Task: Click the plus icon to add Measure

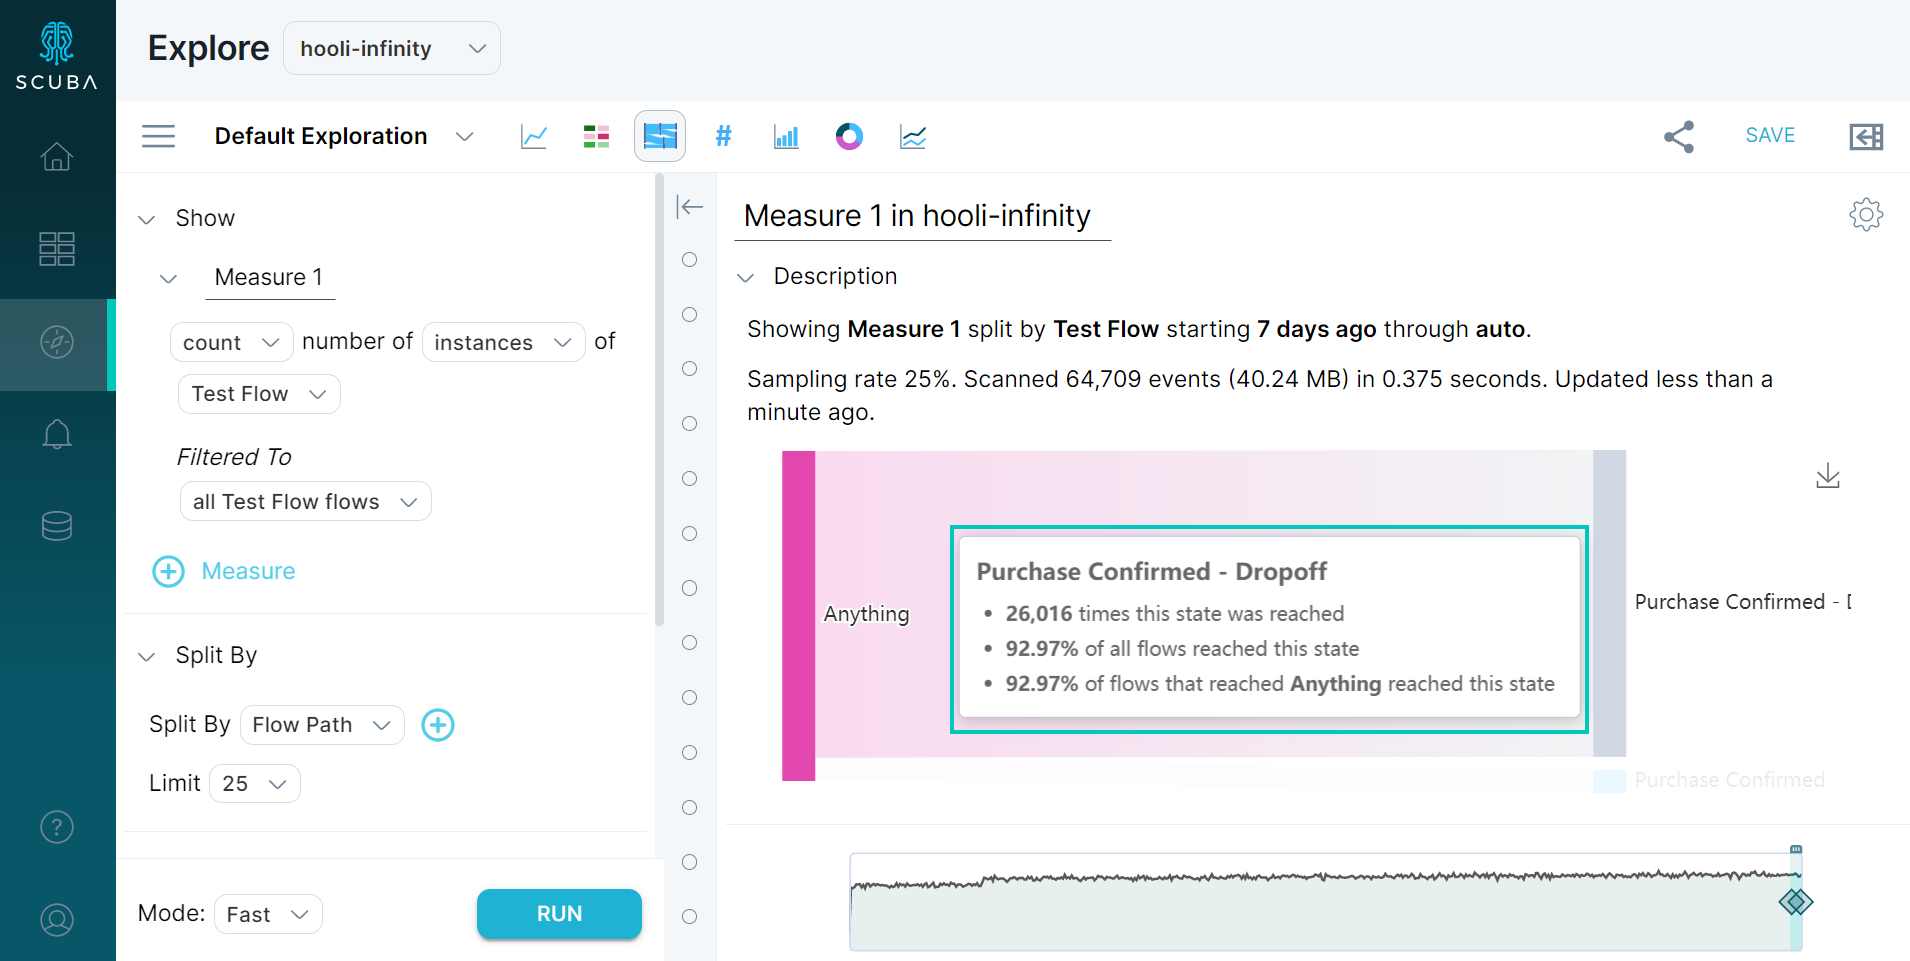Action: [168, 571]
